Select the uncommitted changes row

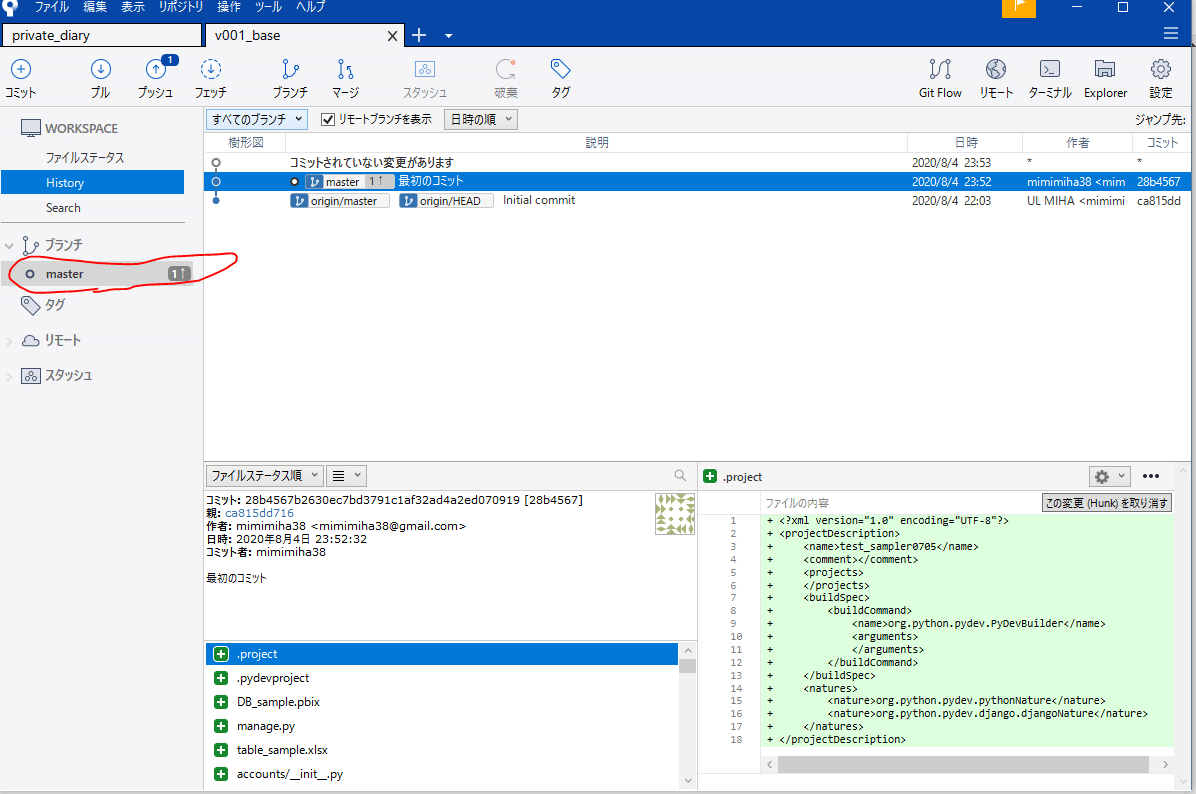[697, 162]
